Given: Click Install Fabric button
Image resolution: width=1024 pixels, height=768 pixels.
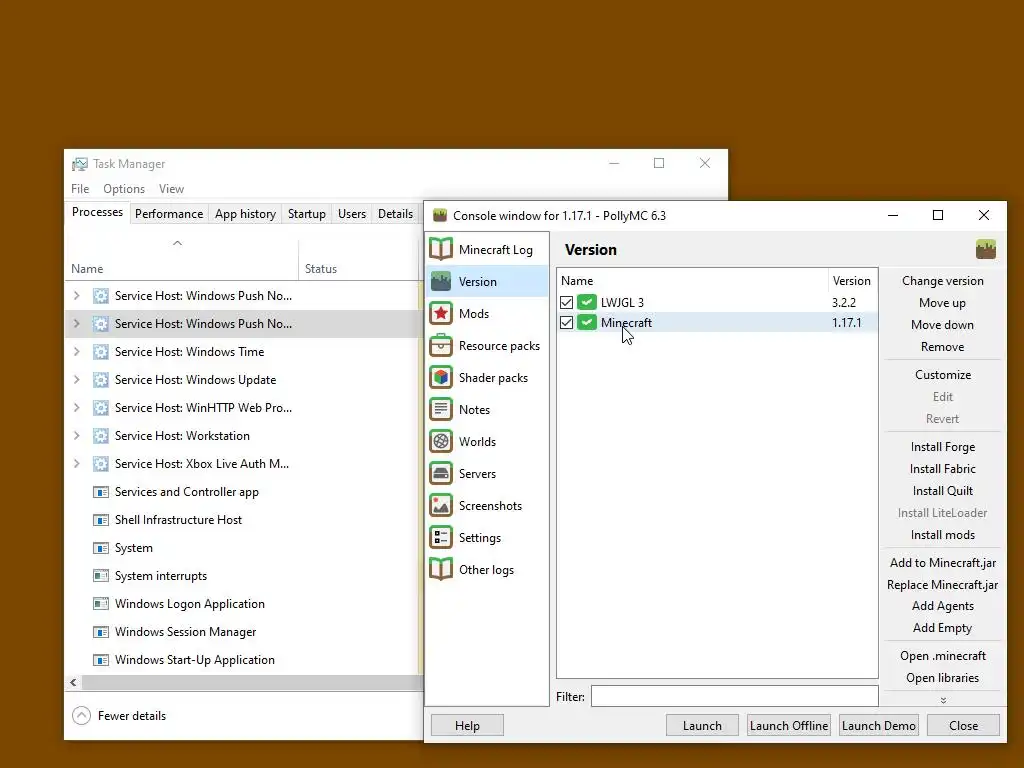Looking at the screenshot, I should point(942,469).
